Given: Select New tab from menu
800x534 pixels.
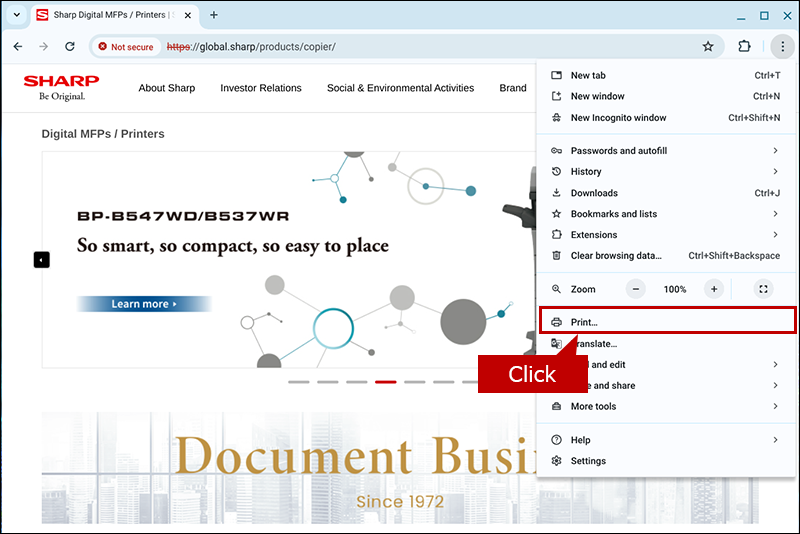Looking at the screenshot, I should (x=666, y=75).
